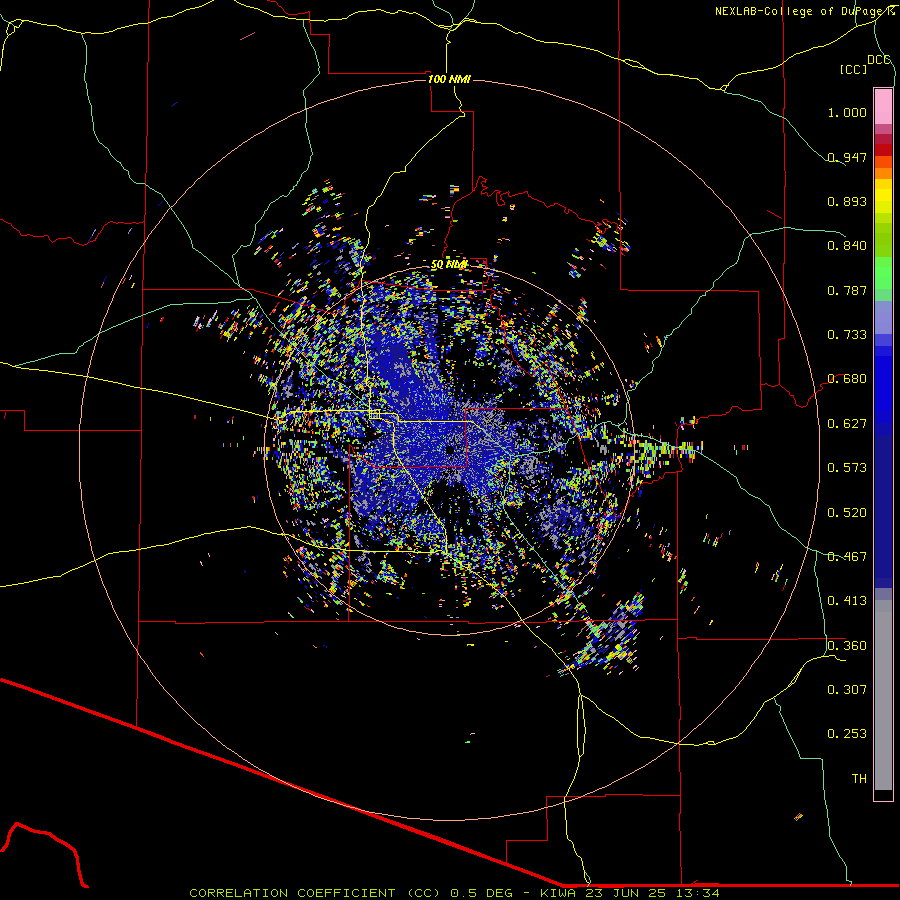Click the 0.787 legend value
Image resolution: width=900 pixels, height=900 pixels.
(x=847, y=290)
